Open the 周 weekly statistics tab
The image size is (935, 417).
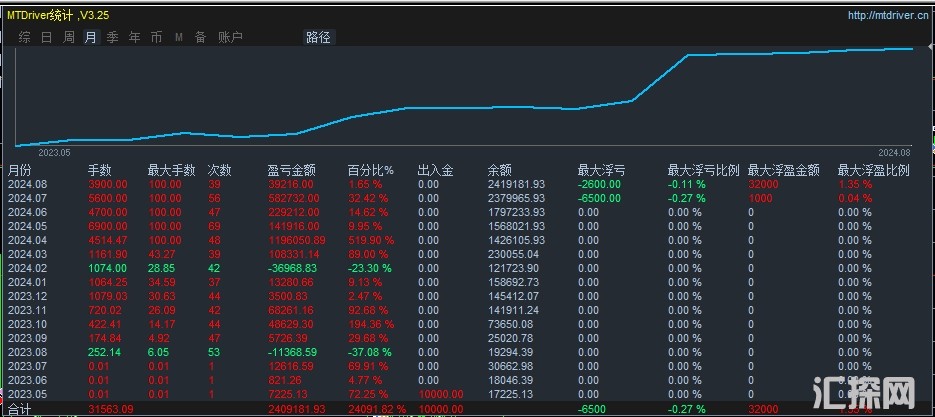[69, 37]
